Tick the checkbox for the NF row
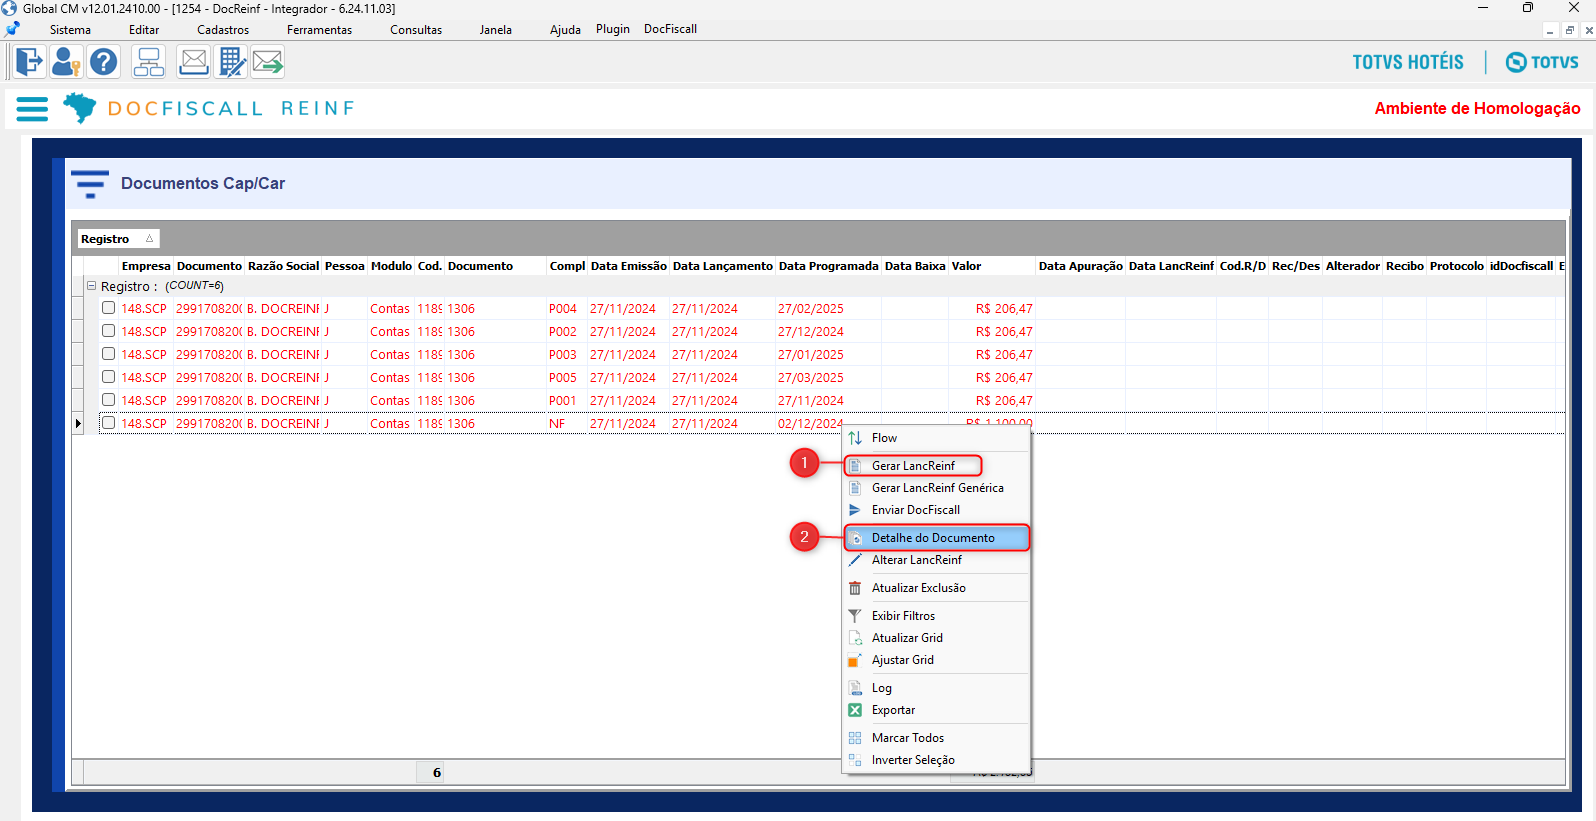Screen dimensions: 1596x821 tap(109, 423)
